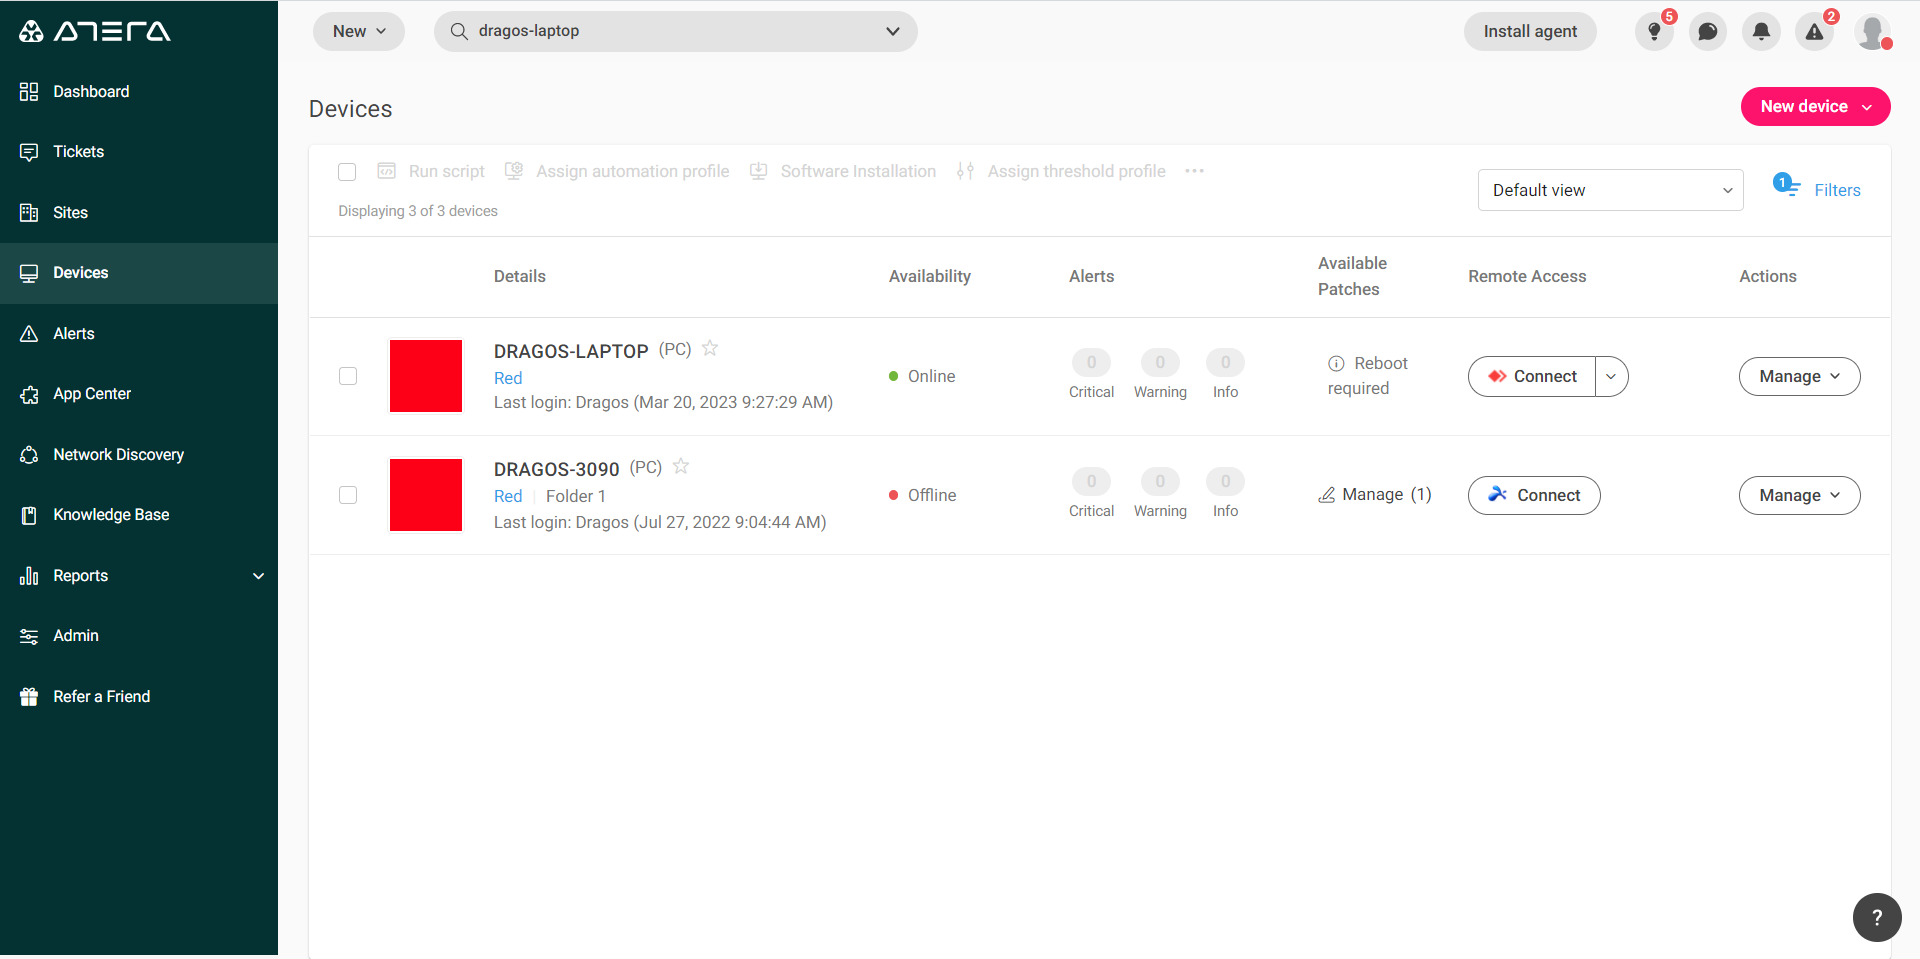This screenshot has height=959, width=1920.
Task: Open the user profile avatar
Action: coord(1872,31)
